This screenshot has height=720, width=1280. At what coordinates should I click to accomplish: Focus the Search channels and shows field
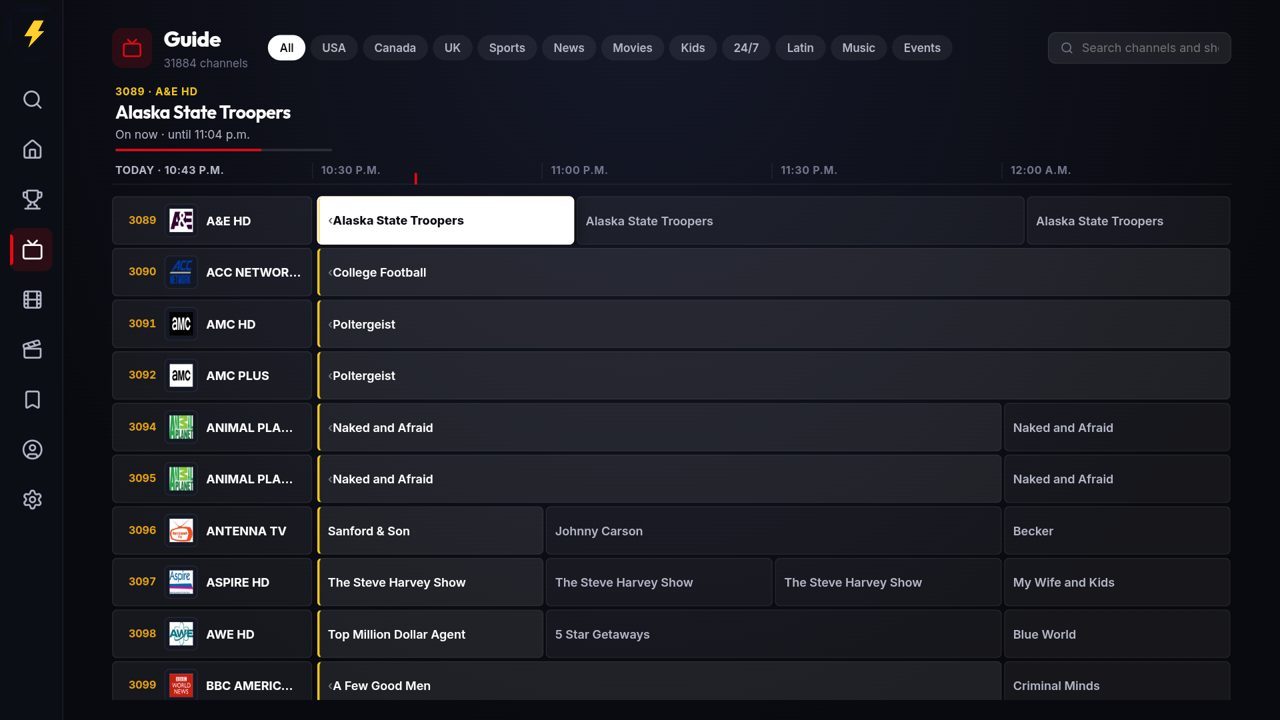pyautogui.click(x=1139, y=48)
